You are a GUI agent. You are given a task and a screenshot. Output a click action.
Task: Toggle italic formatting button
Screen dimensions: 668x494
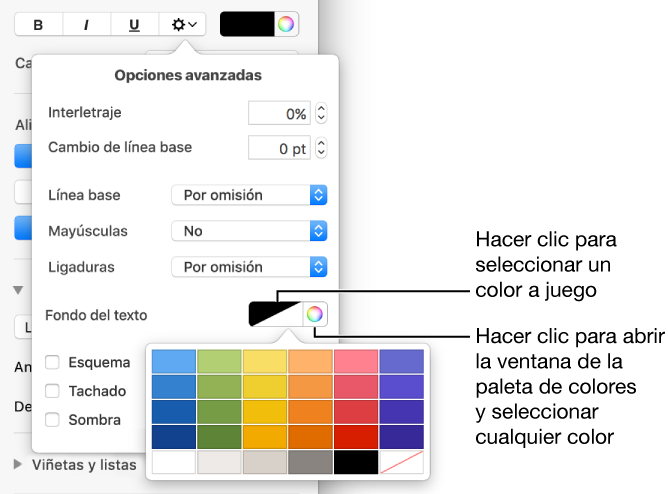[86, 25]
